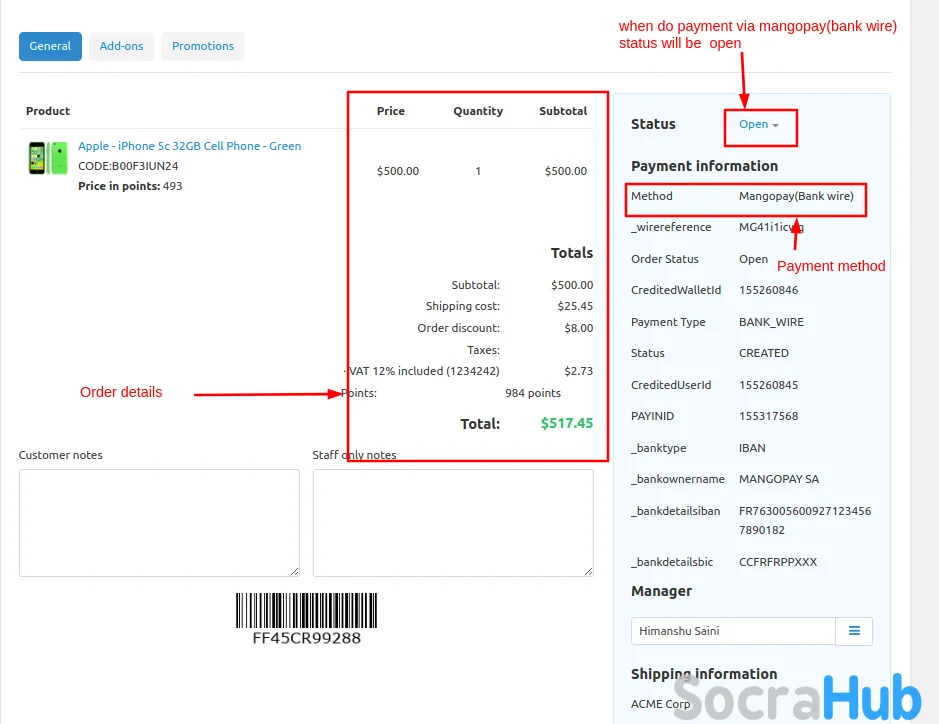Switch to the General tab
Image resolution: width=939 pixels, height=724 pixels.
coord(50,46)
